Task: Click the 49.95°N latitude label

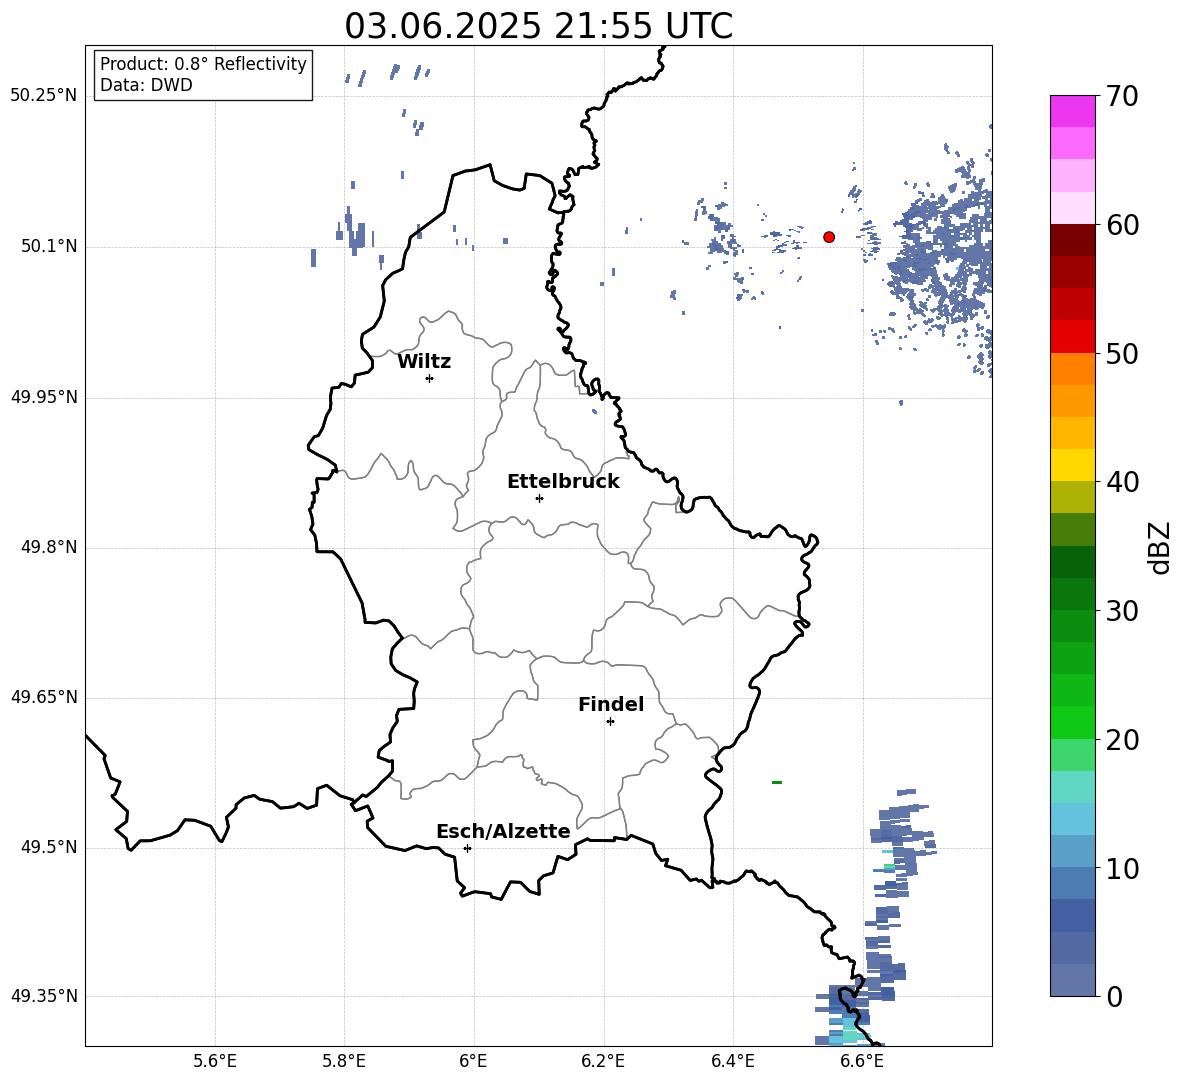Action: (x=43, y=396)
